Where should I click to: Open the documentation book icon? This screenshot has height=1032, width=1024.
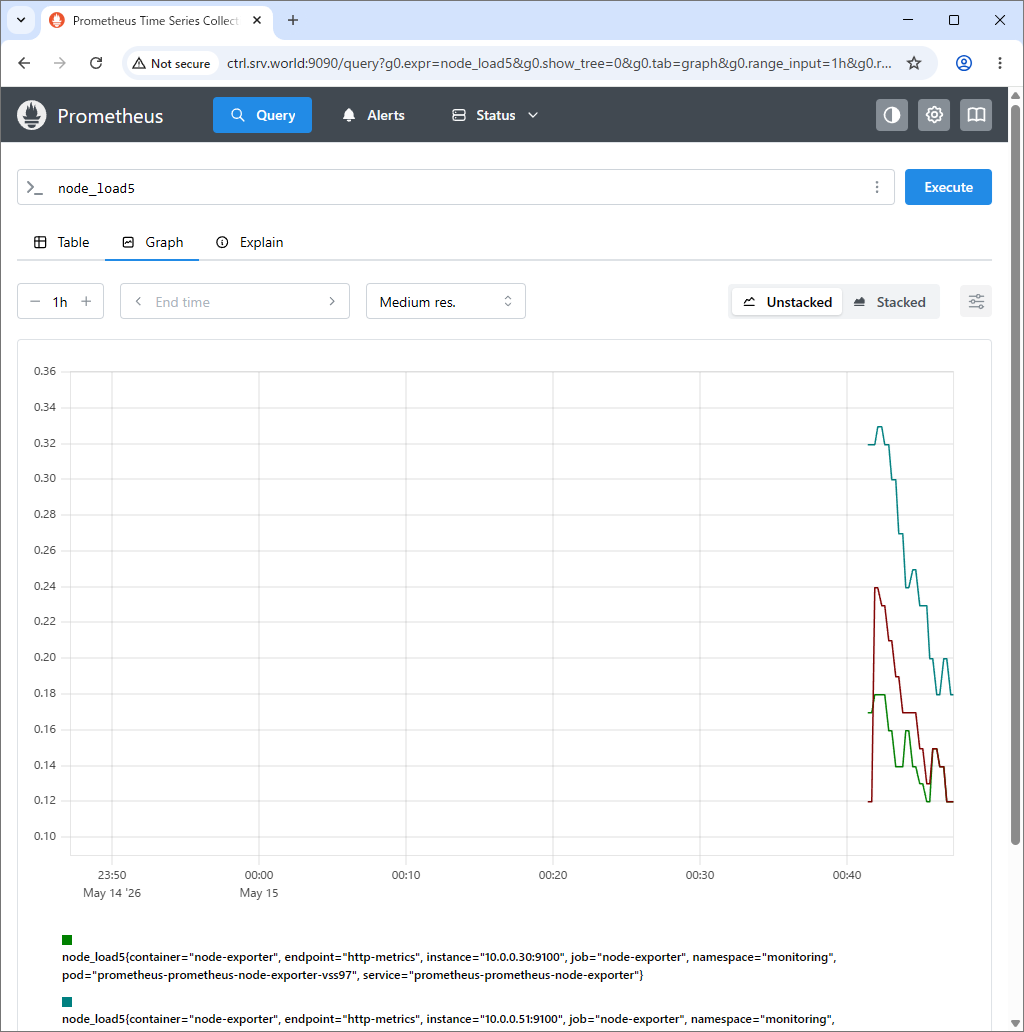coord(976,115)
